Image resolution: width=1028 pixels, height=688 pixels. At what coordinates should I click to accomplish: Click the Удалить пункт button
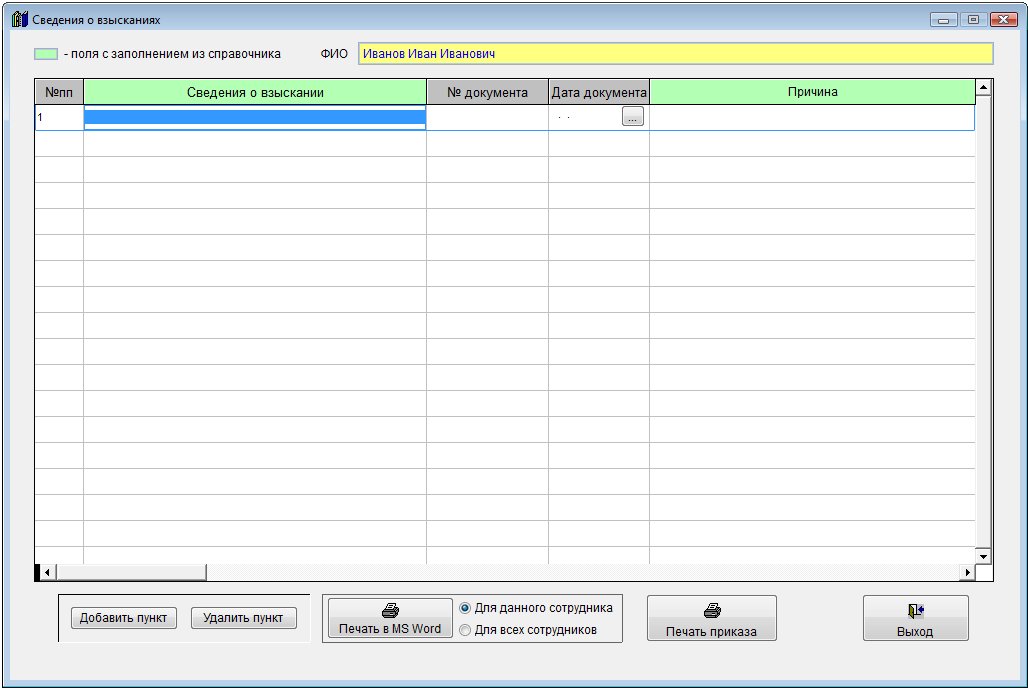point(243,618)
